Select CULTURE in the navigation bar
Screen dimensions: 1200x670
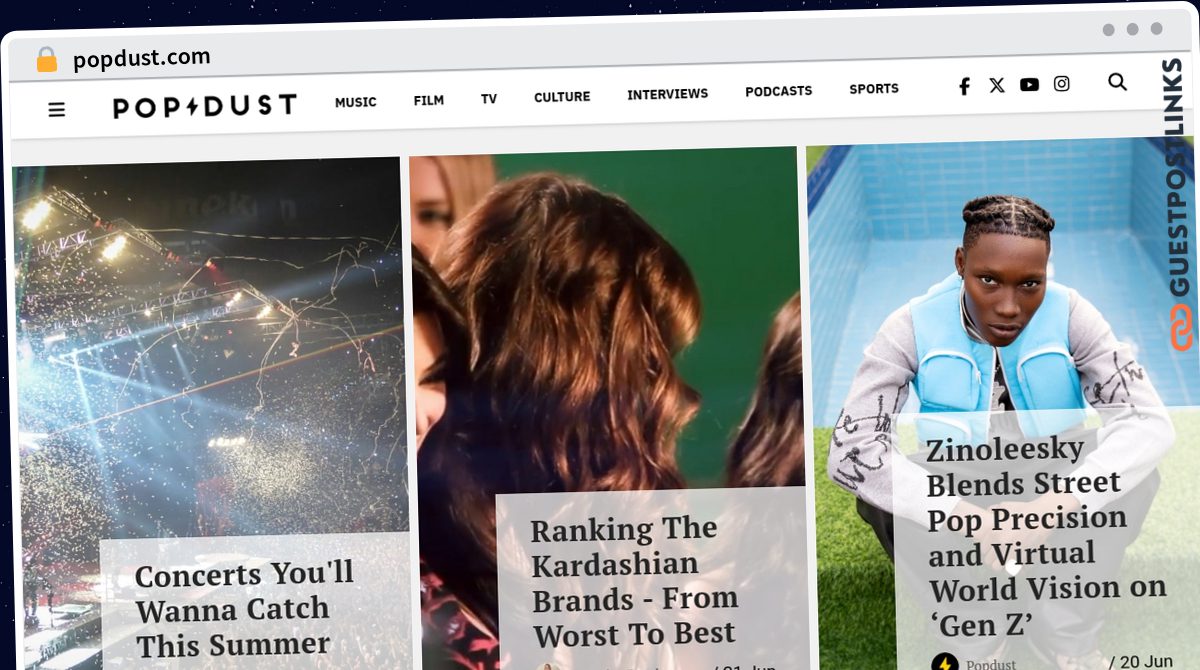(x=562, y=97)
